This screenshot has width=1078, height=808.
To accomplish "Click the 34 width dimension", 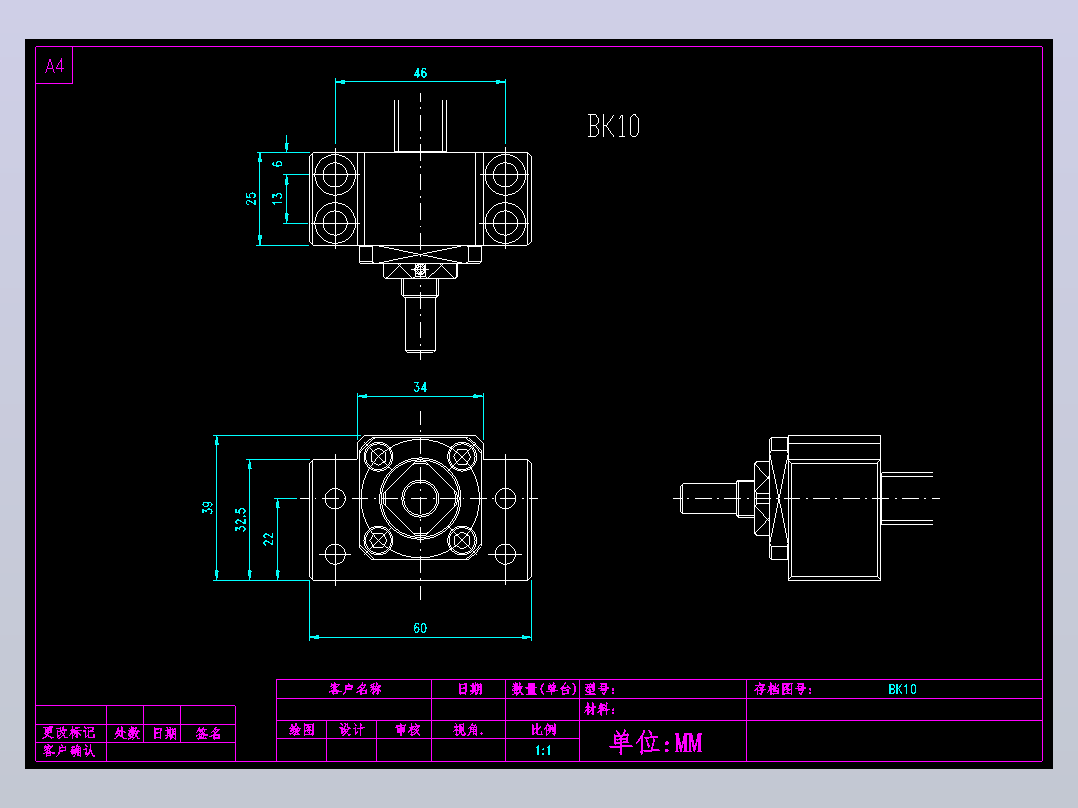I will (x=420, y=387).
